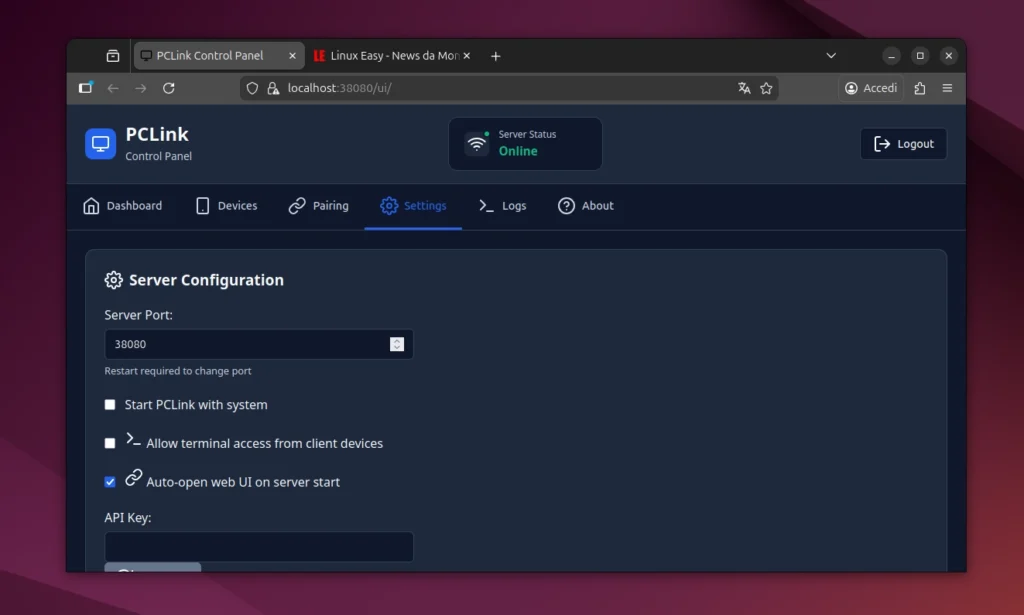Switch to the Logs tab
1024x615 pixels.
[x=502, y=206]
